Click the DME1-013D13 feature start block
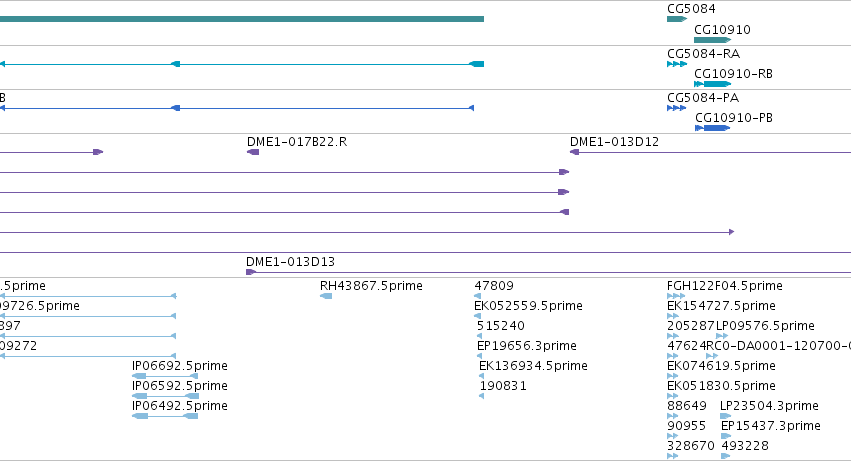 point(251,272)
